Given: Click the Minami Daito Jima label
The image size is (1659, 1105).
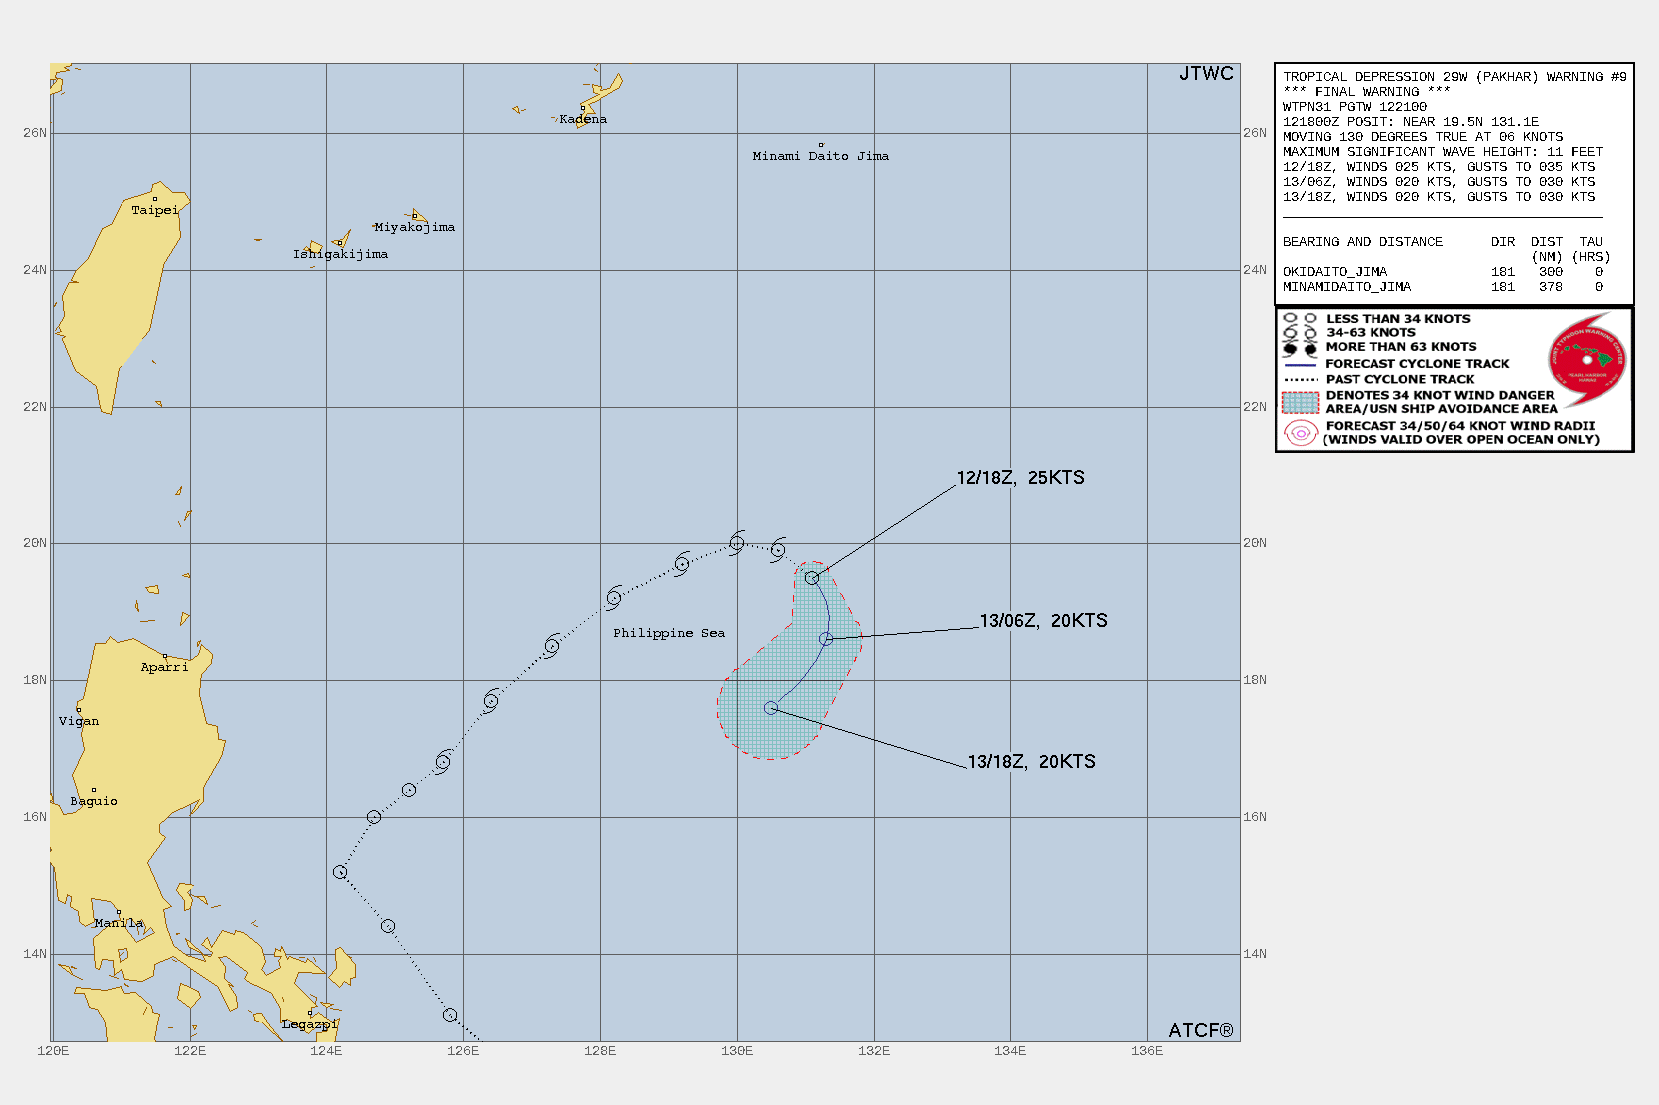Looking at the screenshot, I should [821, 156].
